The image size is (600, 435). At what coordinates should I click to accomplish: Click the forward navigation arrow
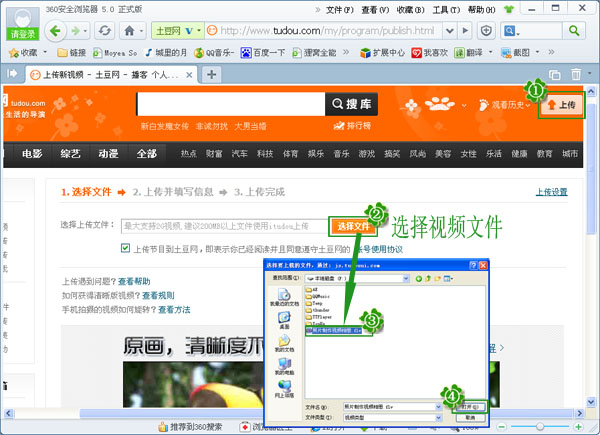click(x=76, y=31)
